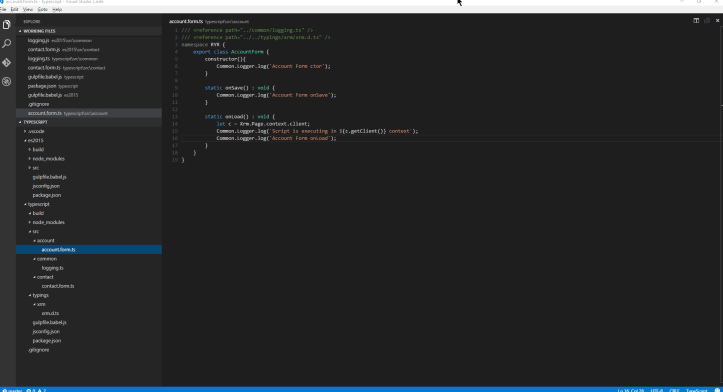The height and width of the screenshot is (392, 723).
Task: Click the icon between split and close editor
Action: 707,21
